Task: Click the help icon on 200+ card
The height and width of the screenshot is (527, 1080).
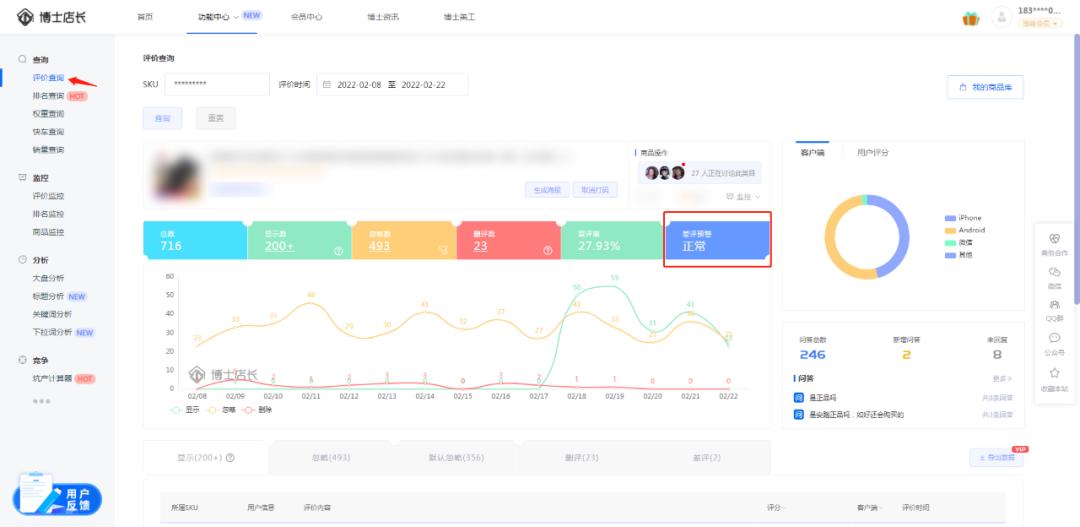Action: point(338,251)
